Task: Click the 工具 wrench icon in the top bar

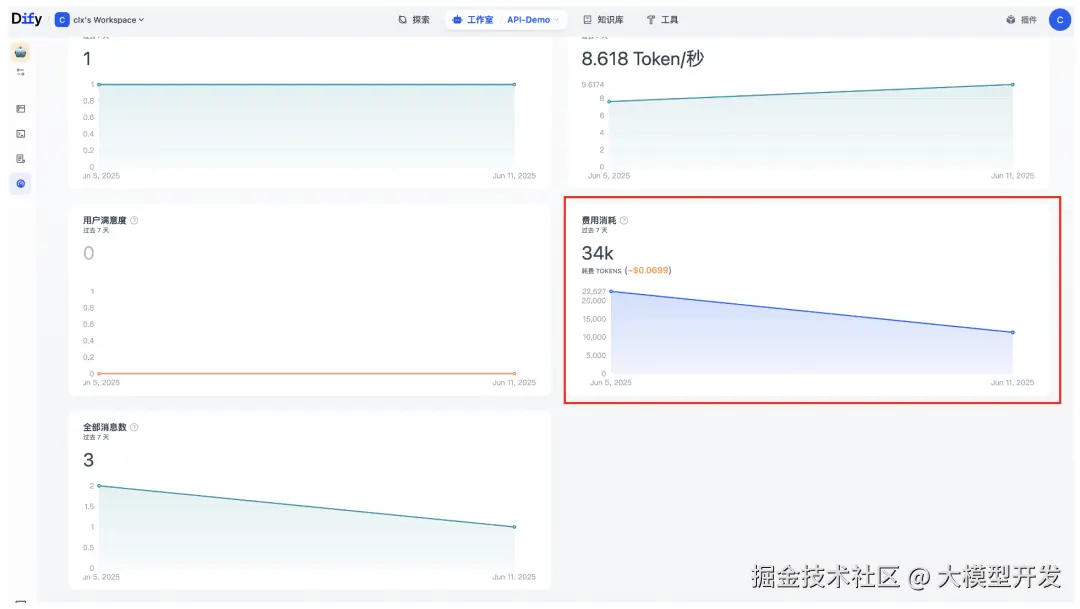Action: click(653, 19)
